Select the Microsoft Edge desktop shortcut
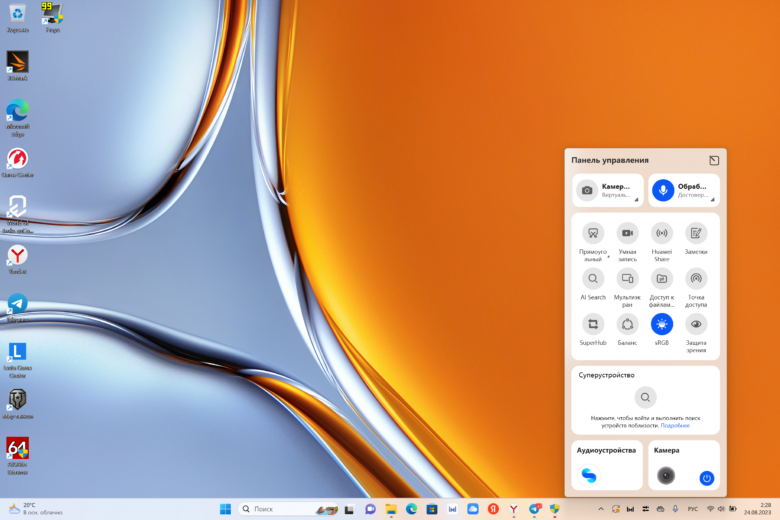This screenshot has width=780, height=520. tap(17, 117)
